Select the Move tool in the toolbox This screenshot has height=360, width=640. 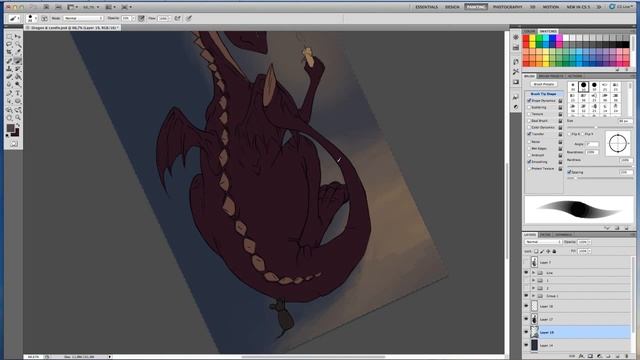click(18, 36)
